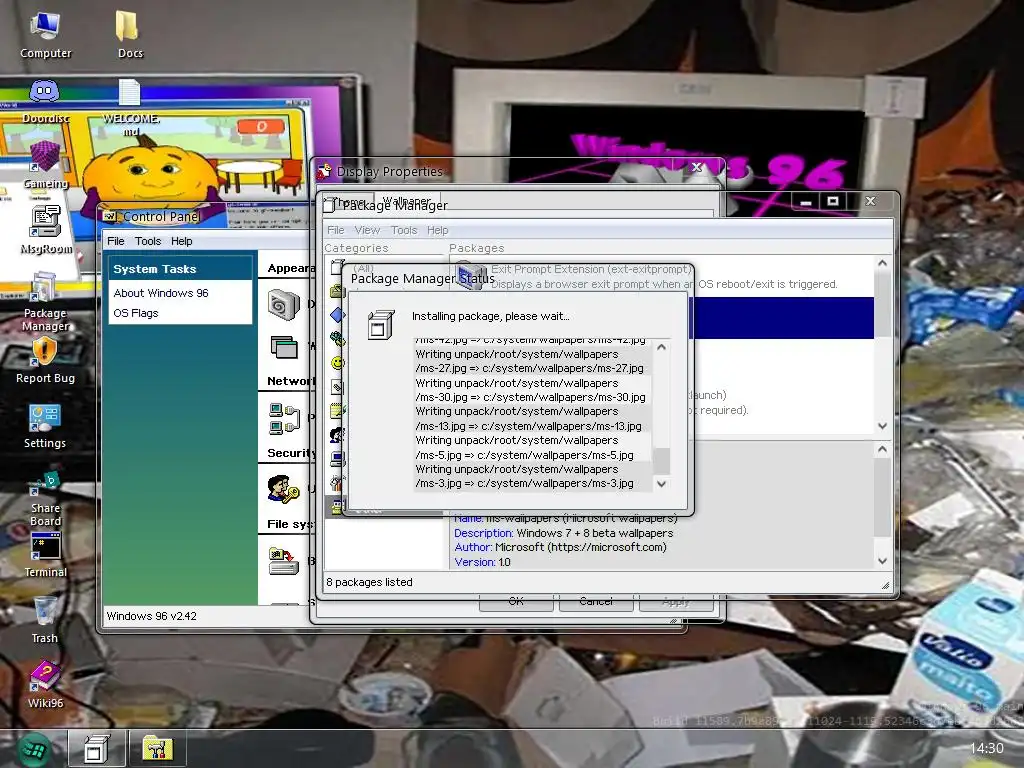This screenshot has height=768, width=1024.
Task: Click the ms-3.jpg log line
Action: 532,476
